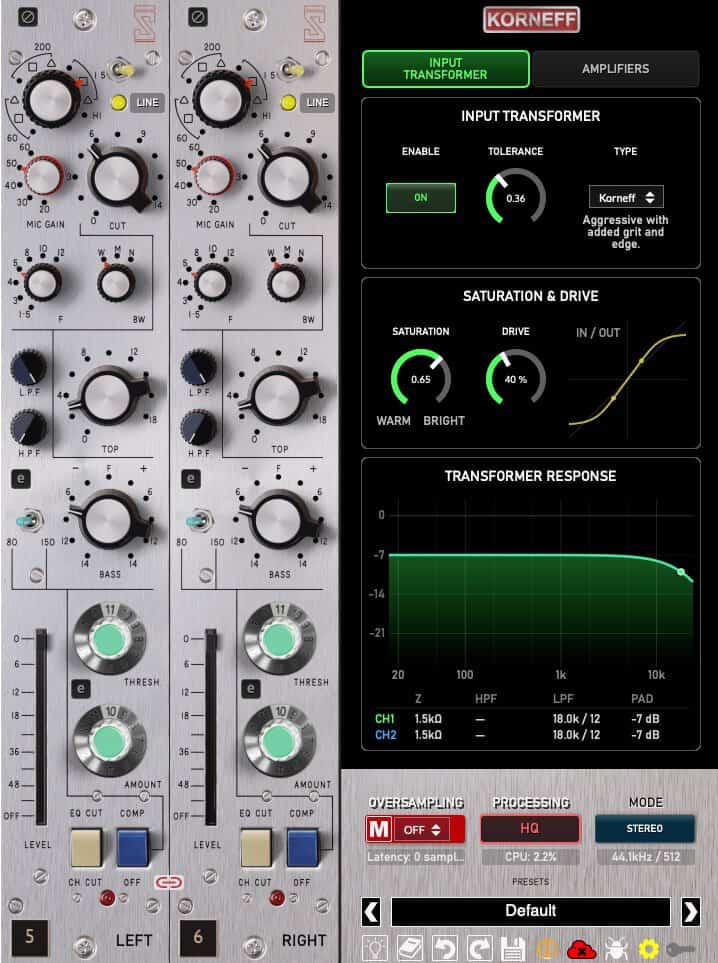
Task: Toggle the EQ CUT button on LEFT channel
Action: 87,848
